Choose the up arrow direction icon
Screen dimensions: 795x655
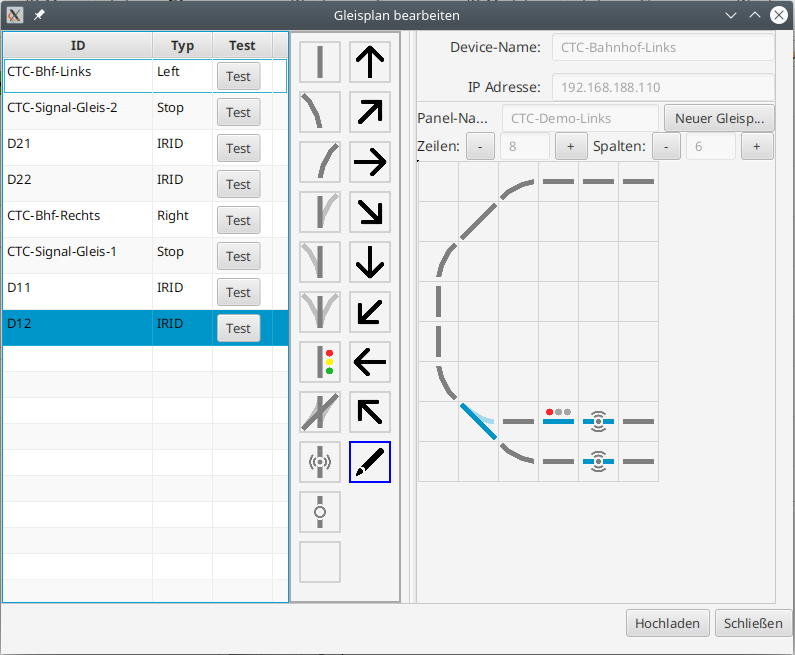click(x=370, y=62)
